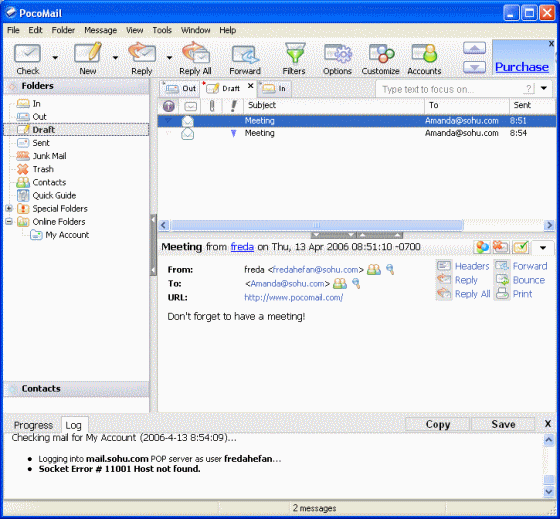Switch to the Out folder tab
This screenshot has width=560, height=519.
point(180,89)
